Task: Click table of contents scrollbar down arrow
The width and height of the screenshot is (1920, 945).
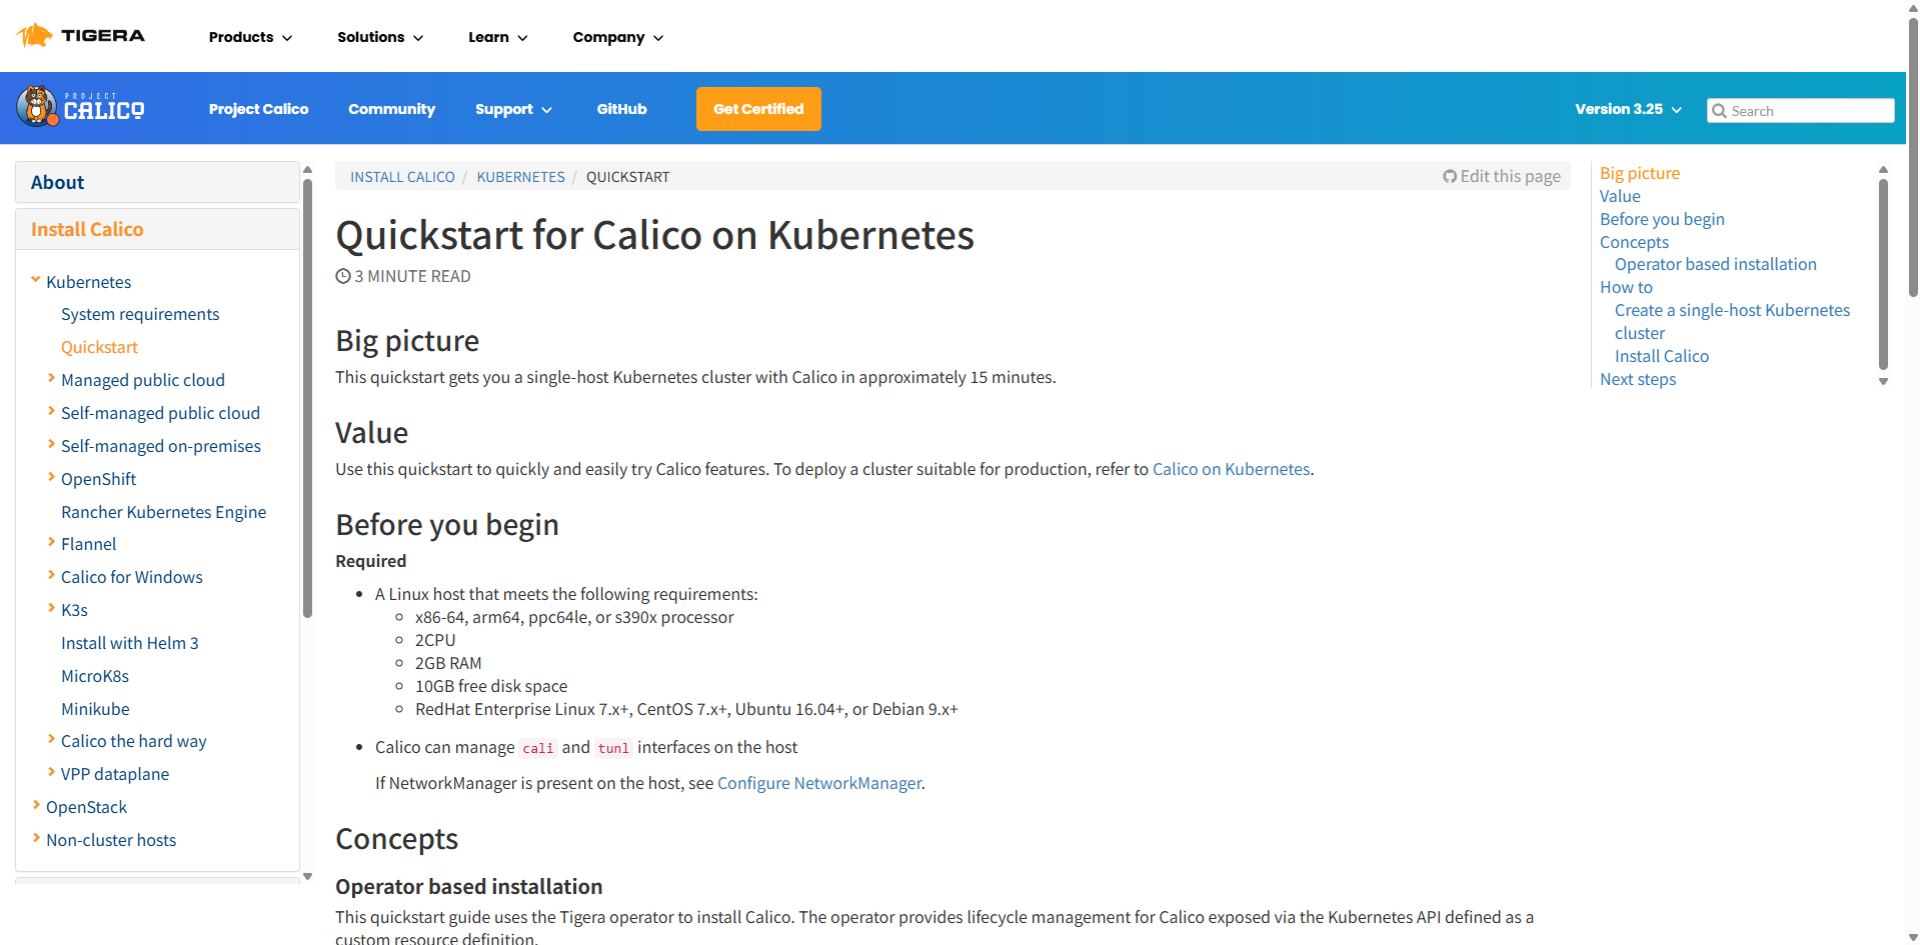Action: click(1883, 381)
